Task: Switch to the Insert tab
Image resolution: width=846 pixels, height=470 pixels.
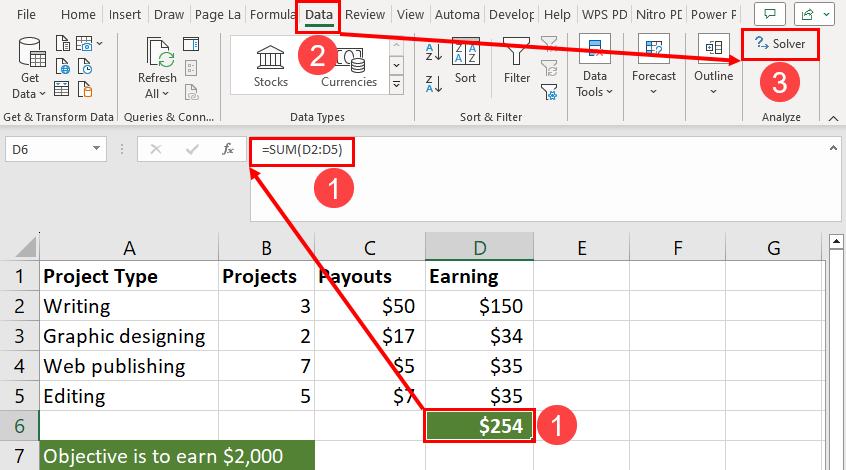Action: (x=125, y=15)
